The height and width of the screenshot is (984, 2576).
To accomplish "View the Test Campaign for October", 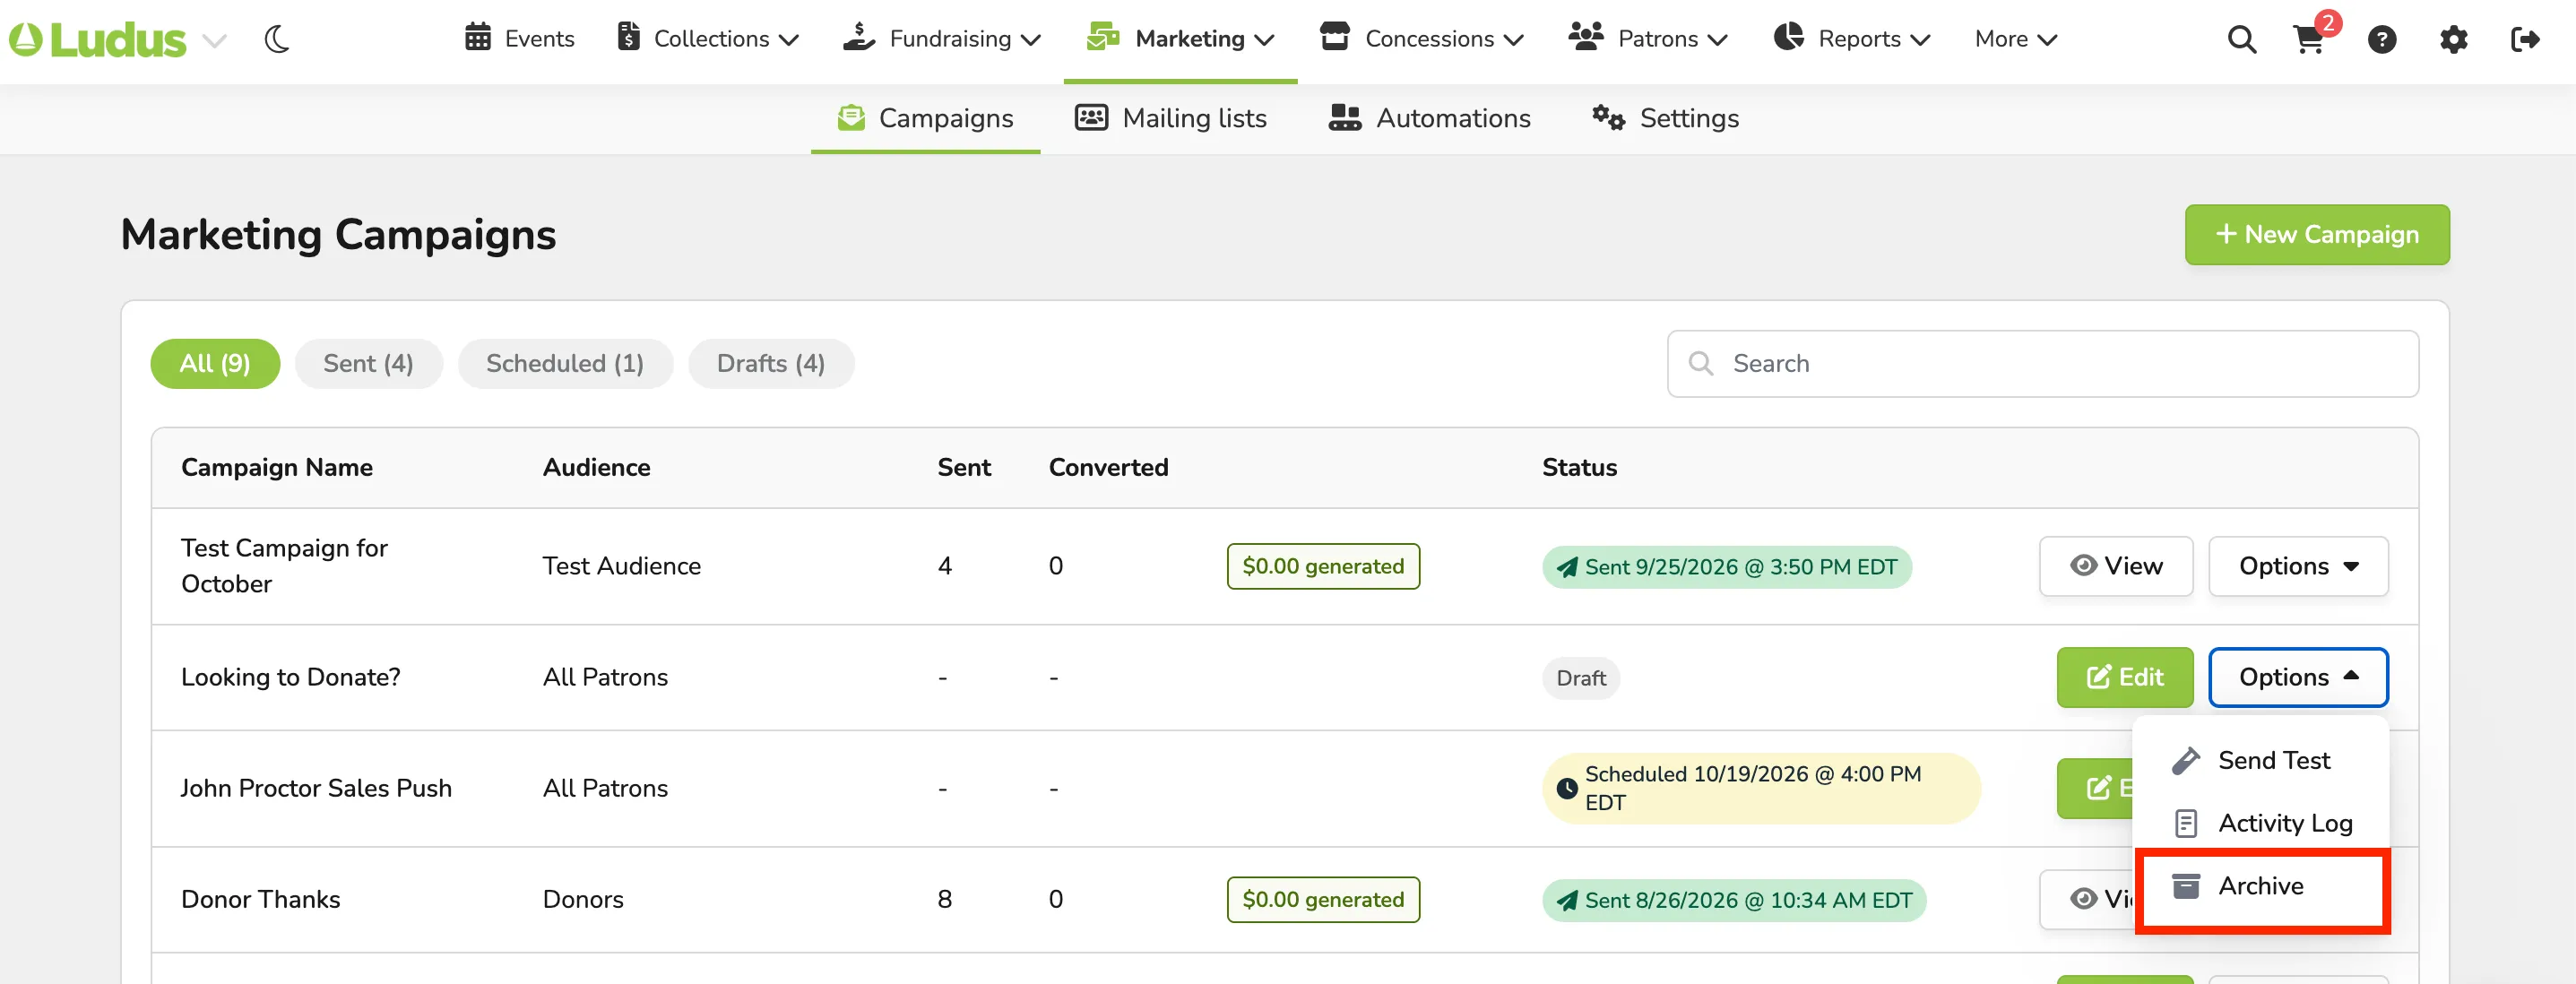I will tap(2116, 566).
